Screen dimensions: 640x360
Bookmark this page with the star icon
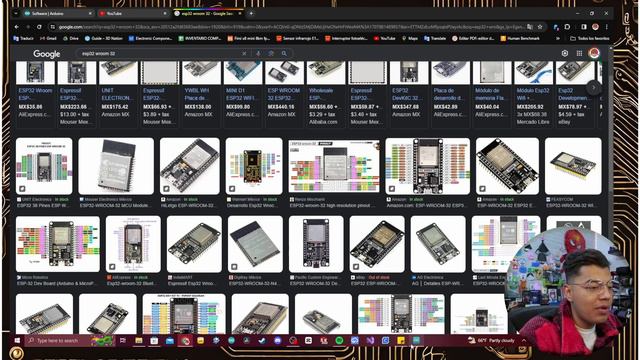click(540, 27)
